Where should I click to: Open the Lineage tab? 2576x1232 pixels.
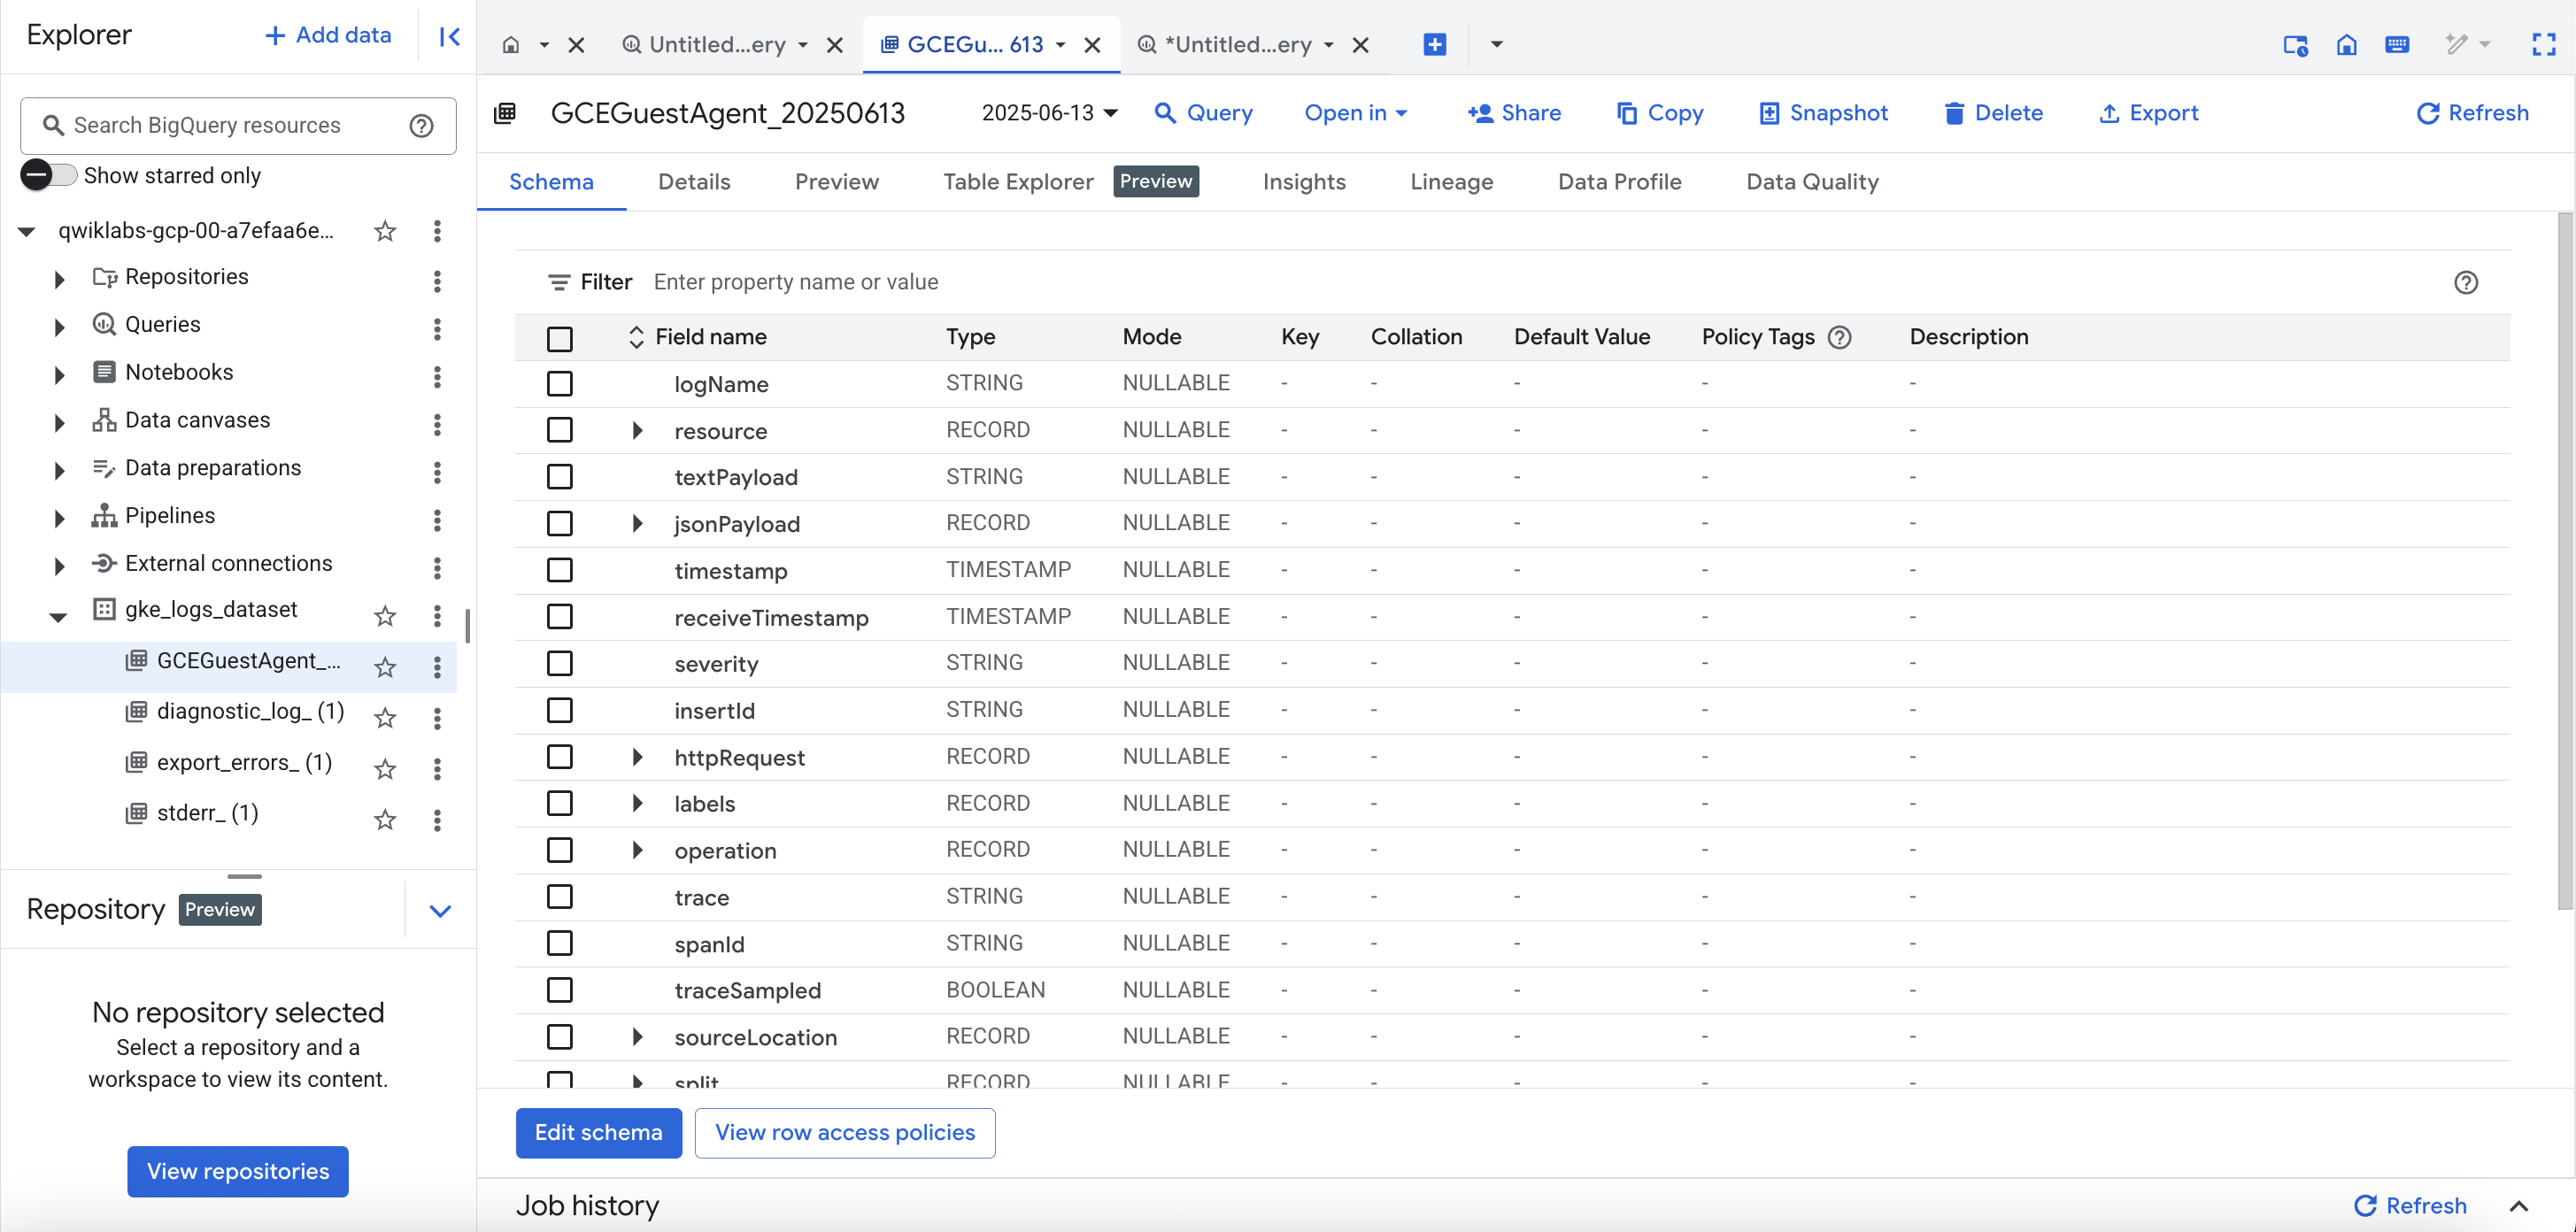click(1451, 182)
